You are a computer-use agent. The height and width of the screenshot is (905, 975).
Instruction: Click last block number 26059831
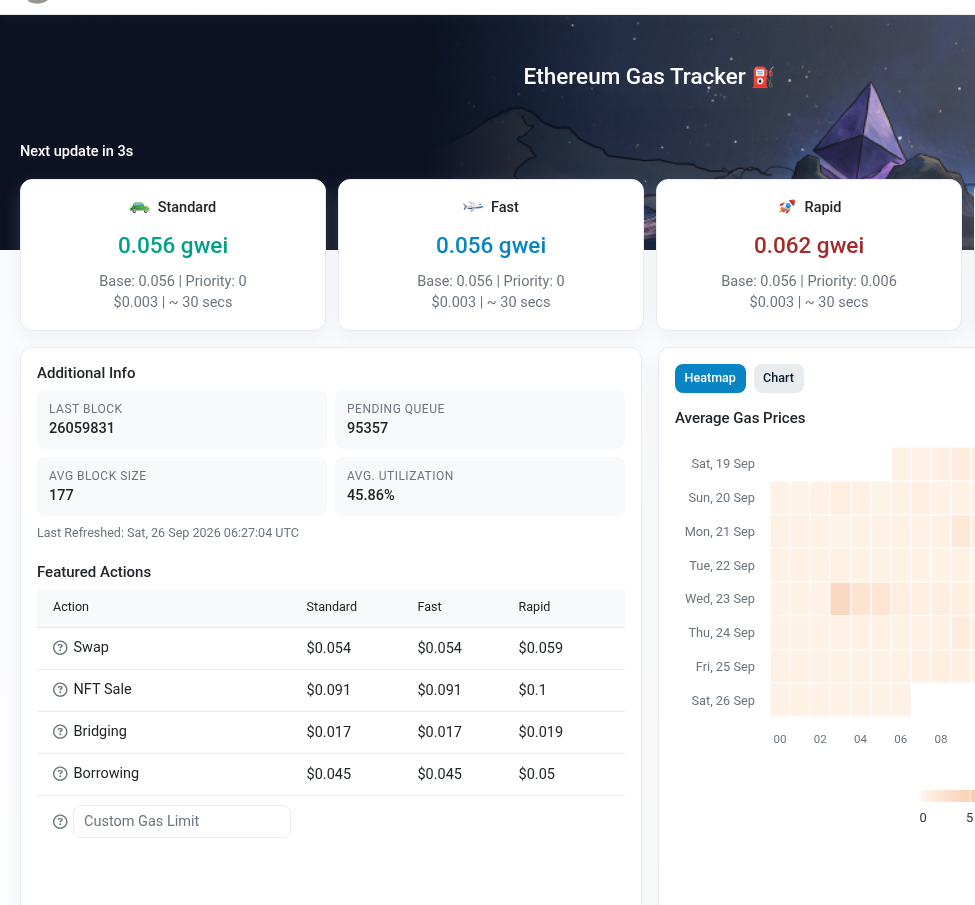[x=81, y=428]
